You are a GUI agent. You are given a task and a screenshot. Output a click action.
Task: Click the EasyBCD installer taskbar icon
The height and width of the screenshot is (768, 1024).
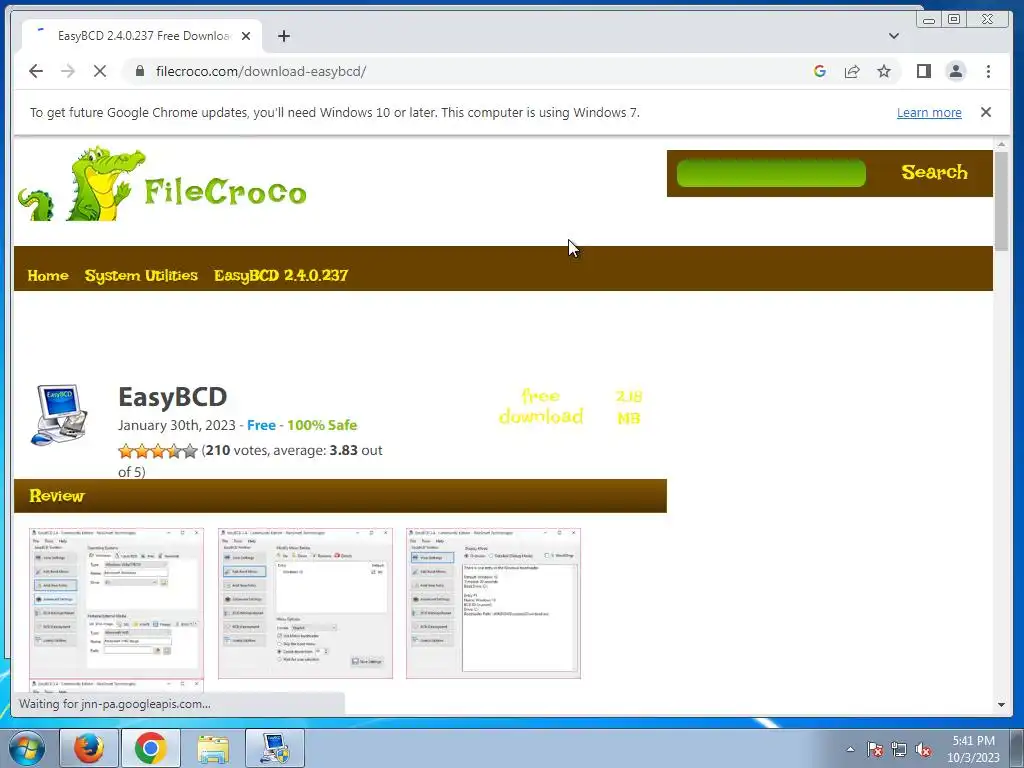[x=275, y=748]
